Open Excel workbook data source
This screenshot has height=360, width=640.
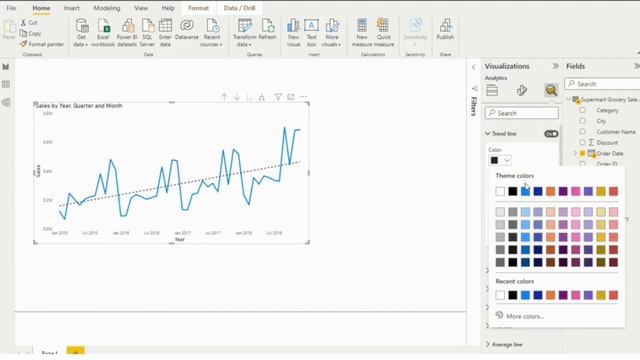(x=103, y=33)
